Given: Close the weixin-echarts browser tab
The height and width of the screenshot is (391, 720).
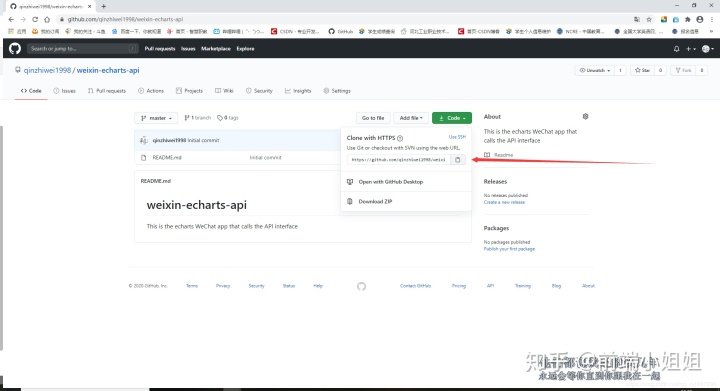Looking at the screenshot, I should (90, 6).
